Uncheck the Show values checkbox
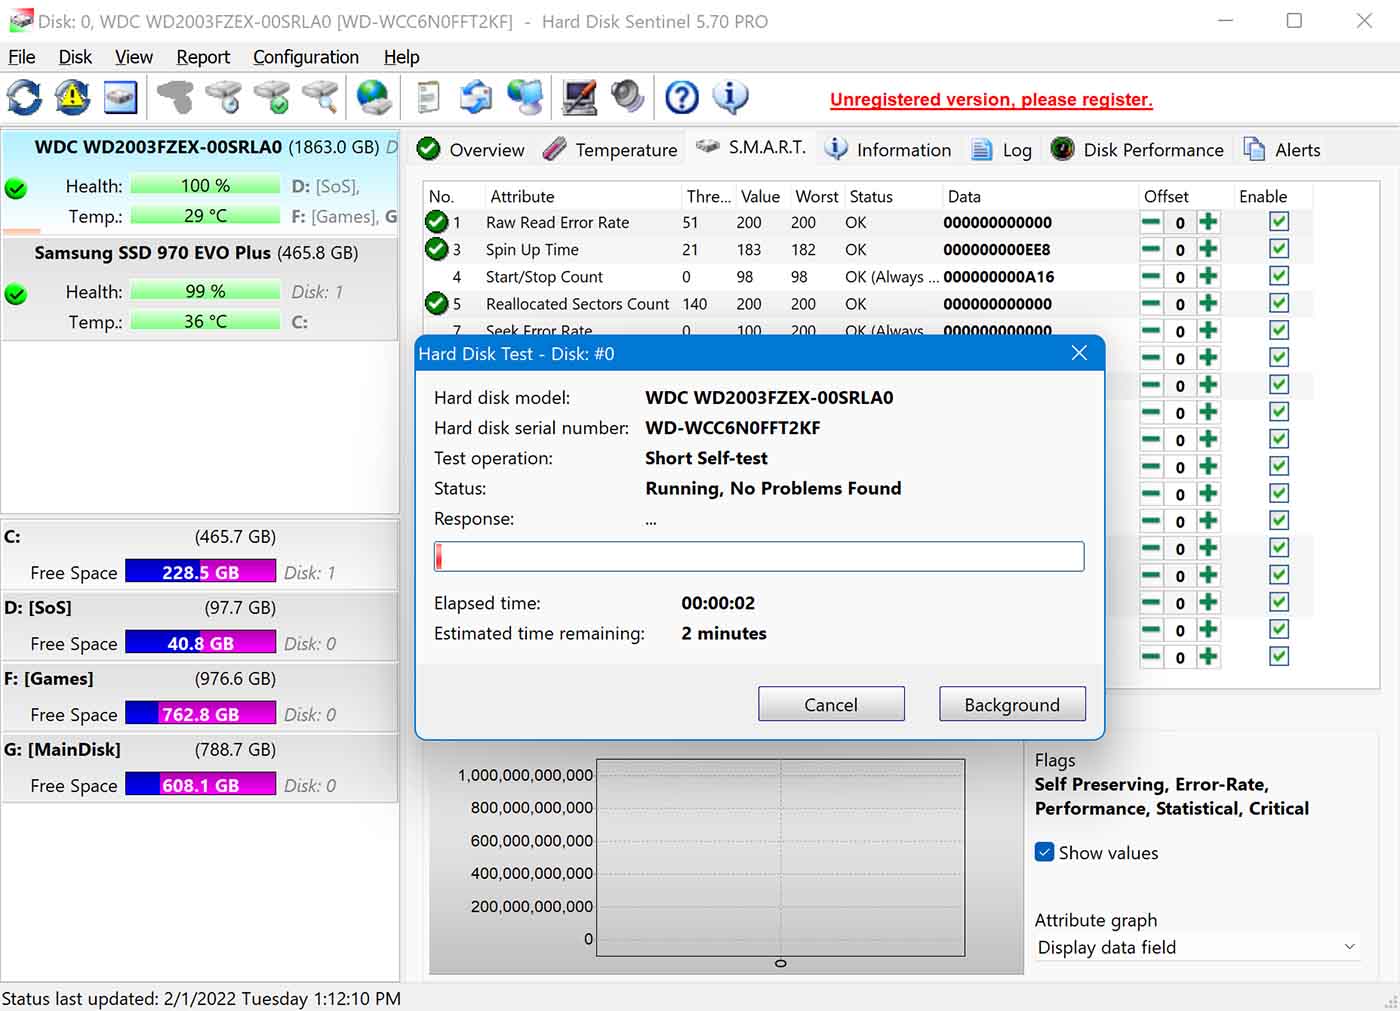Viewport: 1400px width, 1011px height. coord(1044,852)
